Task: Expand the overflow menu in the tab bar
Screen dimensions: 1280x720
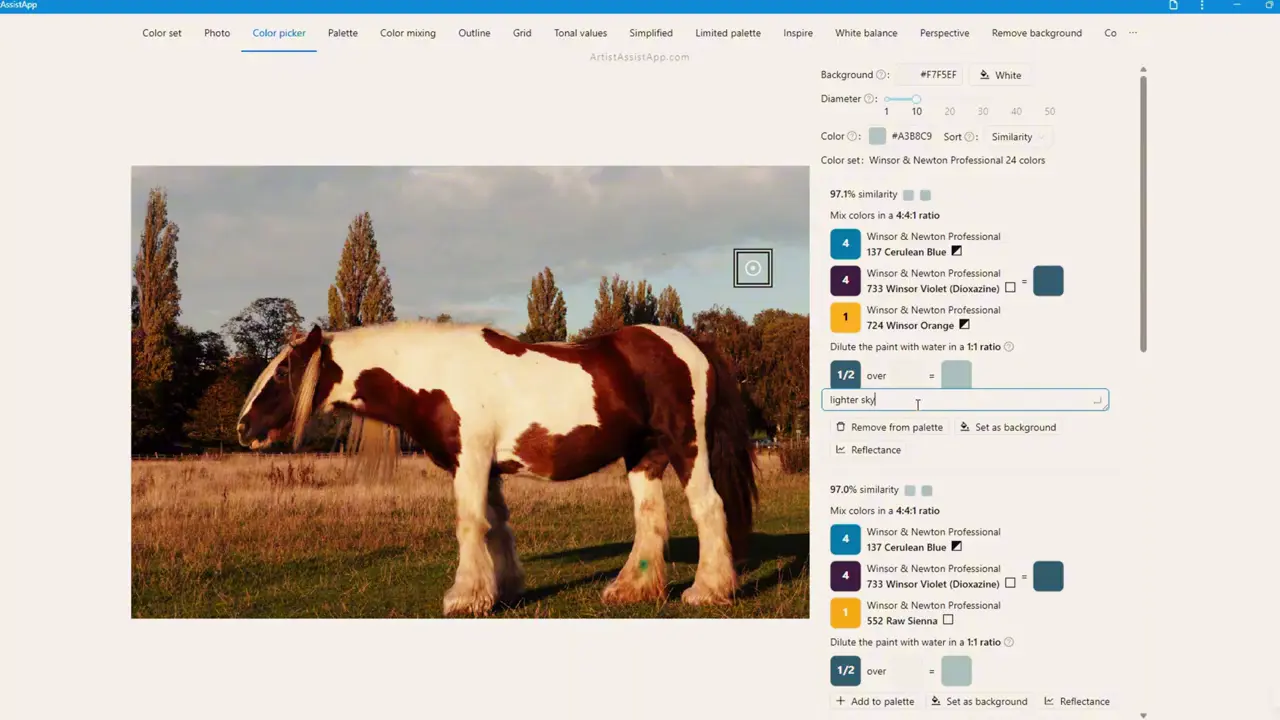Action: point(1133,33)
